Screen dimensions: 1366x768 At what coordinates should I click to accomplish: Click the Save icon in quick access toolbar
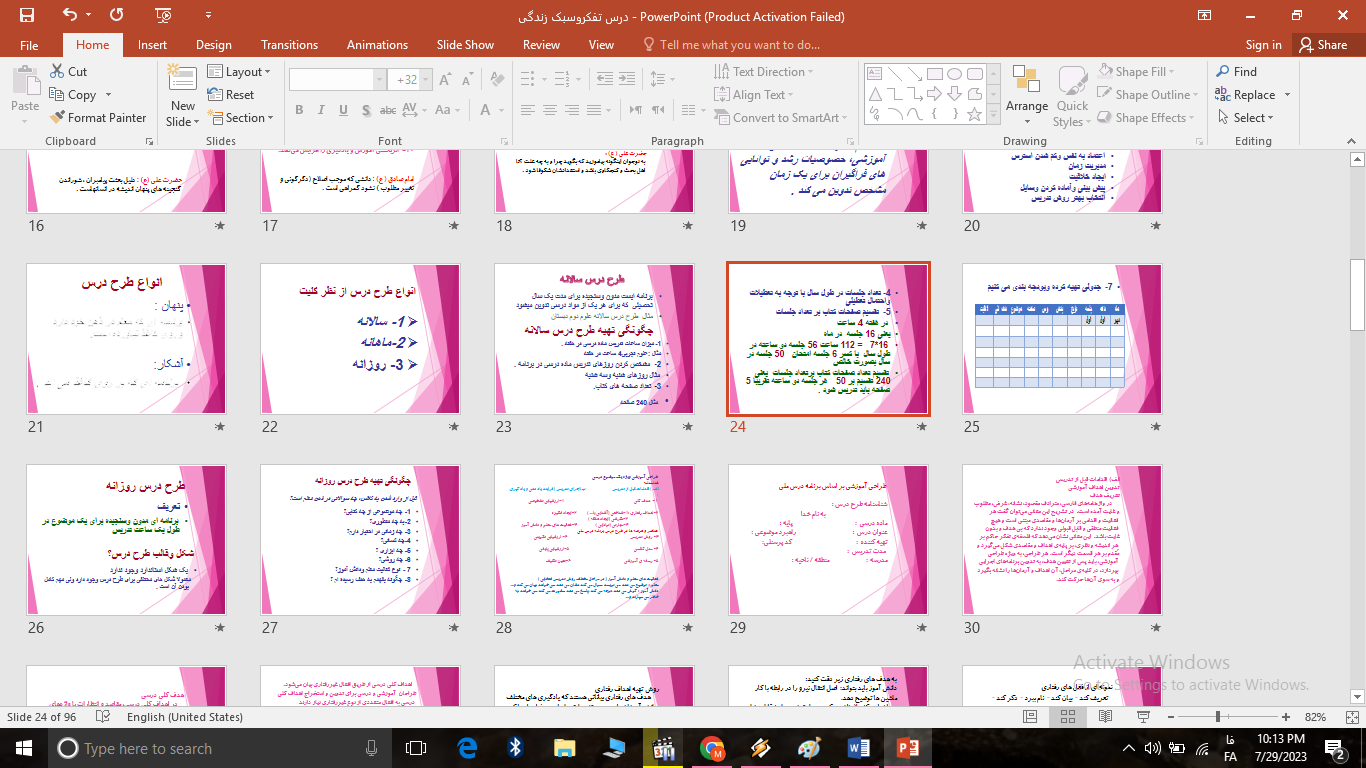point(26,15)
